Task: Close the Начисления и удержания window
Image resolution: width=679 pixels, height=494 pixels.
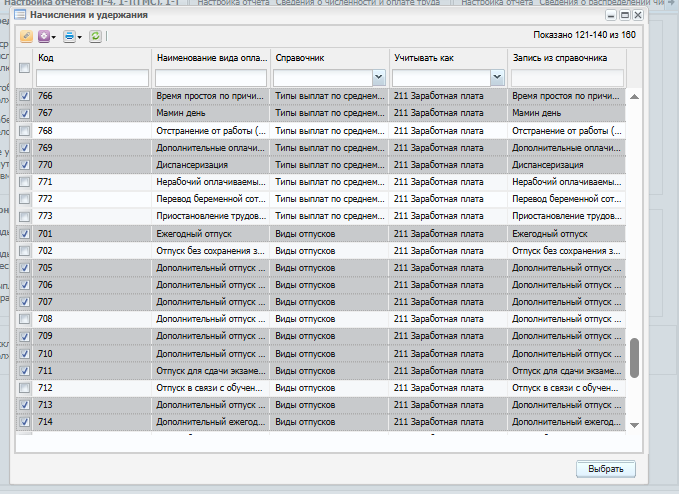Action: coord(638,15)
